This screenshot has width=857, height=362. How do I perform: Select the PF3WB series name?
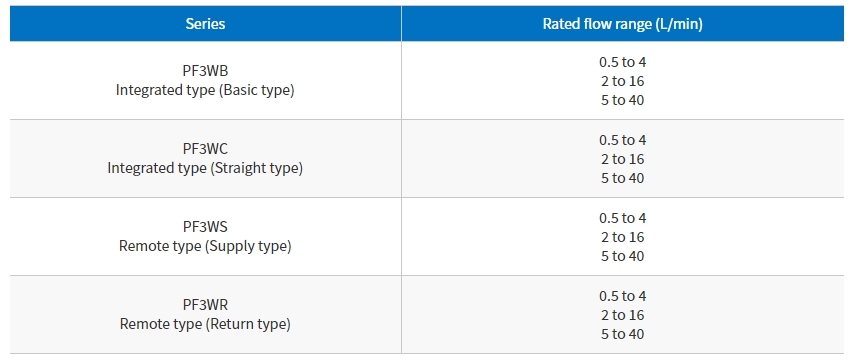click(x=205, y=71)
